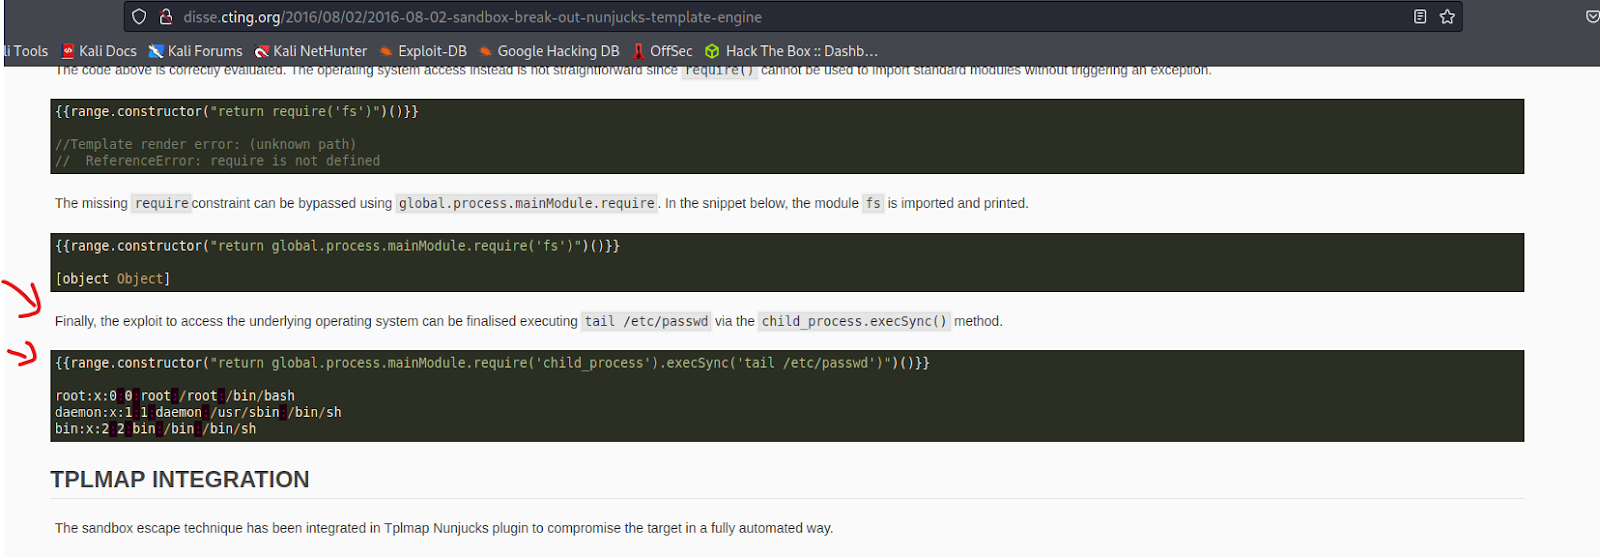Click the child_process execSync payload code block

787,396
